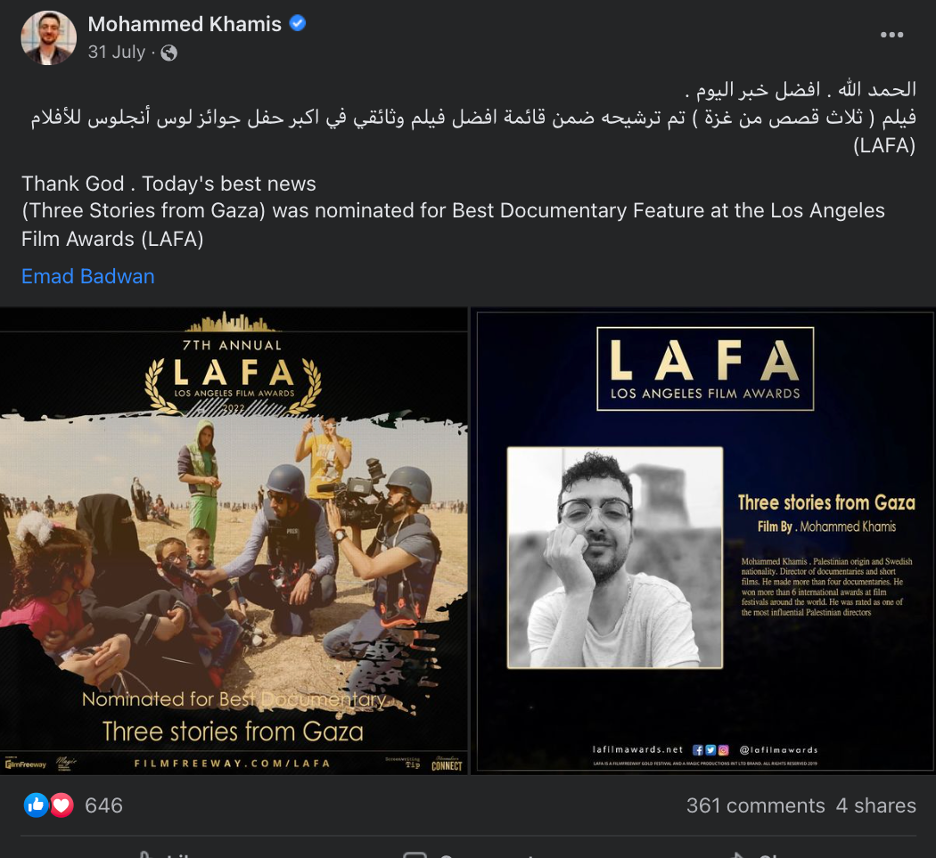The height and width of the screenshot is (858, 936).
Task: Click the Facebook icon on right poster
Action: coord(698,750)
